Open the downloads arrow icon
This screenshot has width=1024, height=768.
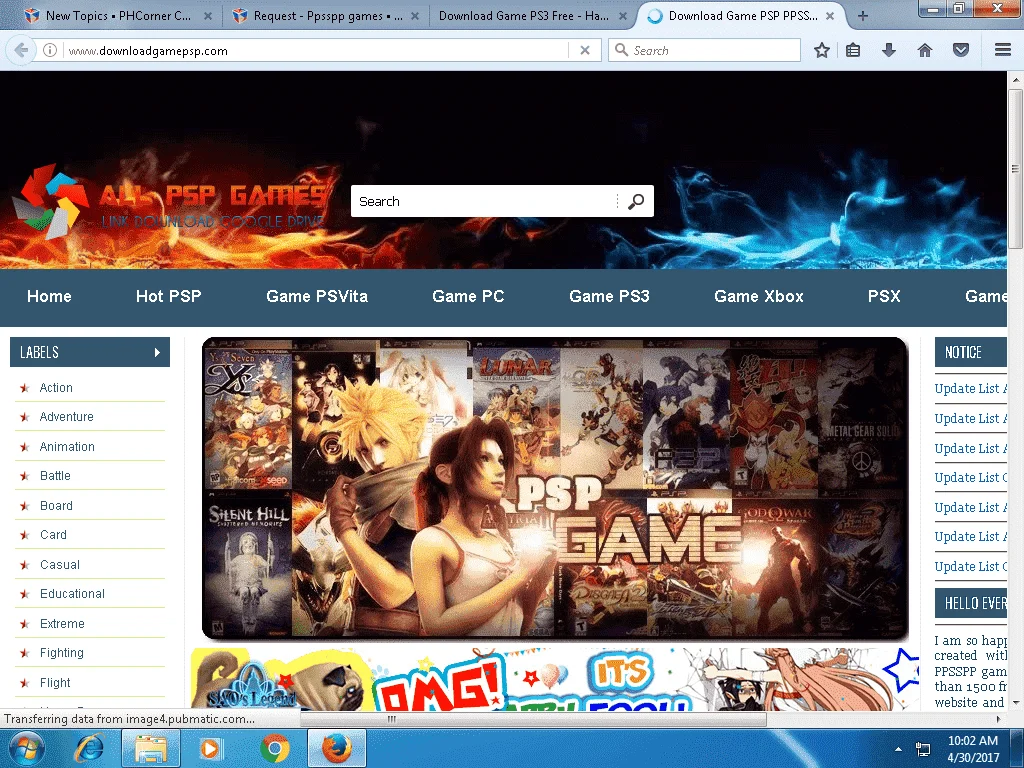coord(889,50)
